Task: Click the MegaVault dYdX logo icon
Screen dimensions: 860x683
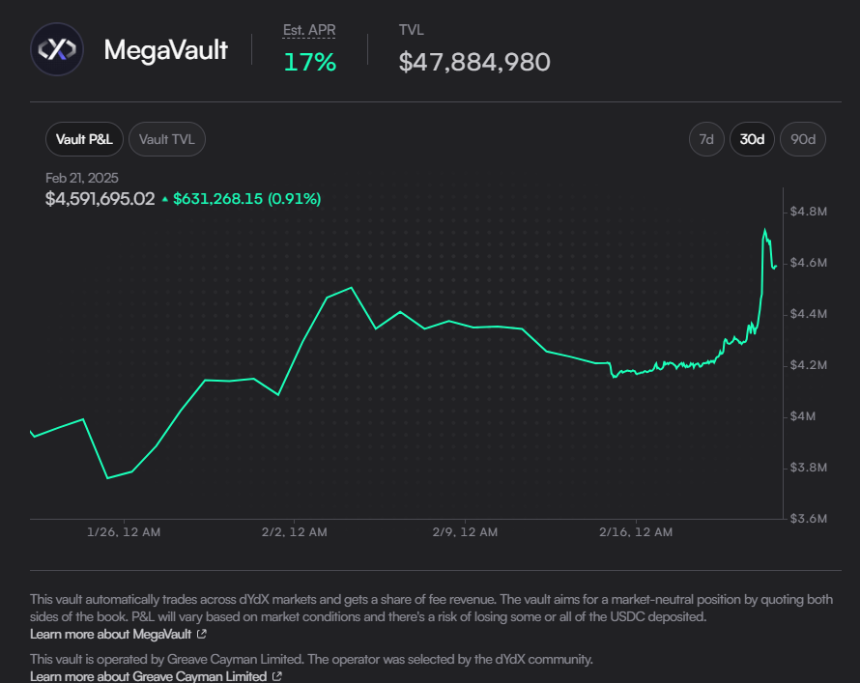Action: click(x=56, y=49)
